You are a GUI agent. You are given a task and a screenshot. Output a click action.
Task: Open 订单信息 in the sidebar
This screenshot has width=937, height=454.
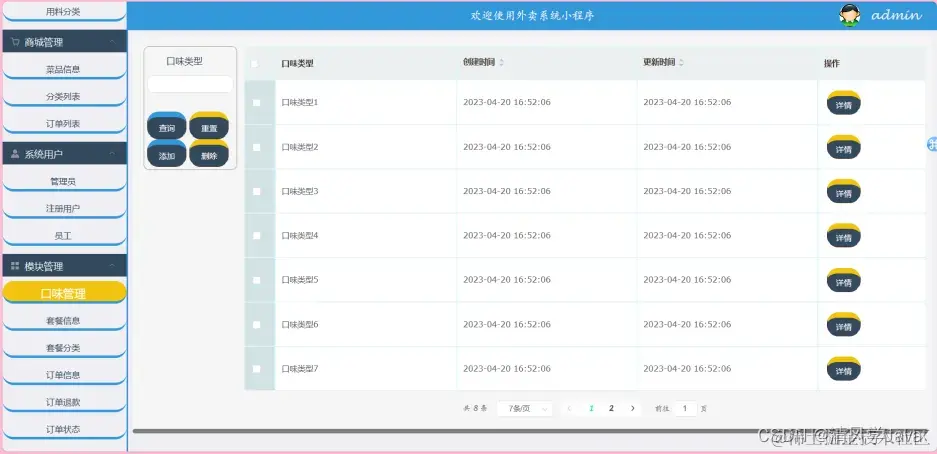64,375
